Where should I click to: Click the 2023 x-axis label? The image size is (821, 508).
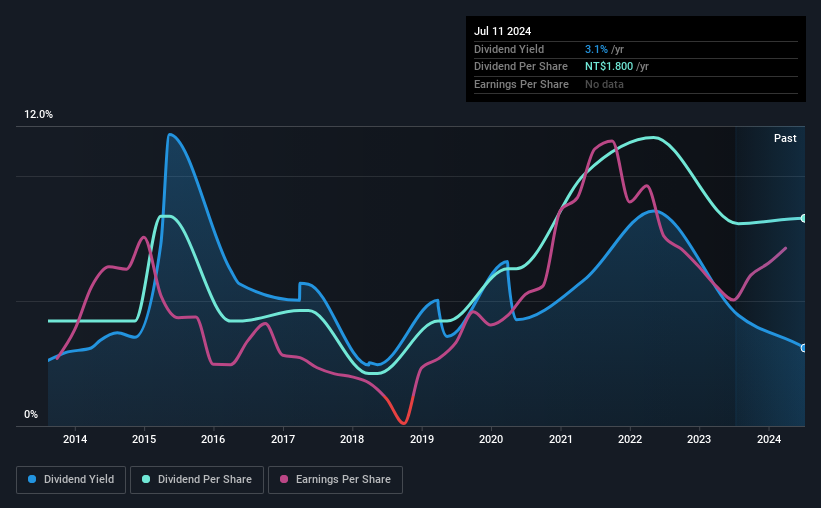tap(699, 439)
